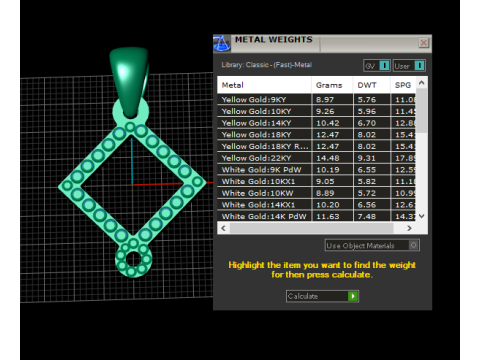Click the Metal column header
This screenshot has width=480, height=360.
click(264, 85)
